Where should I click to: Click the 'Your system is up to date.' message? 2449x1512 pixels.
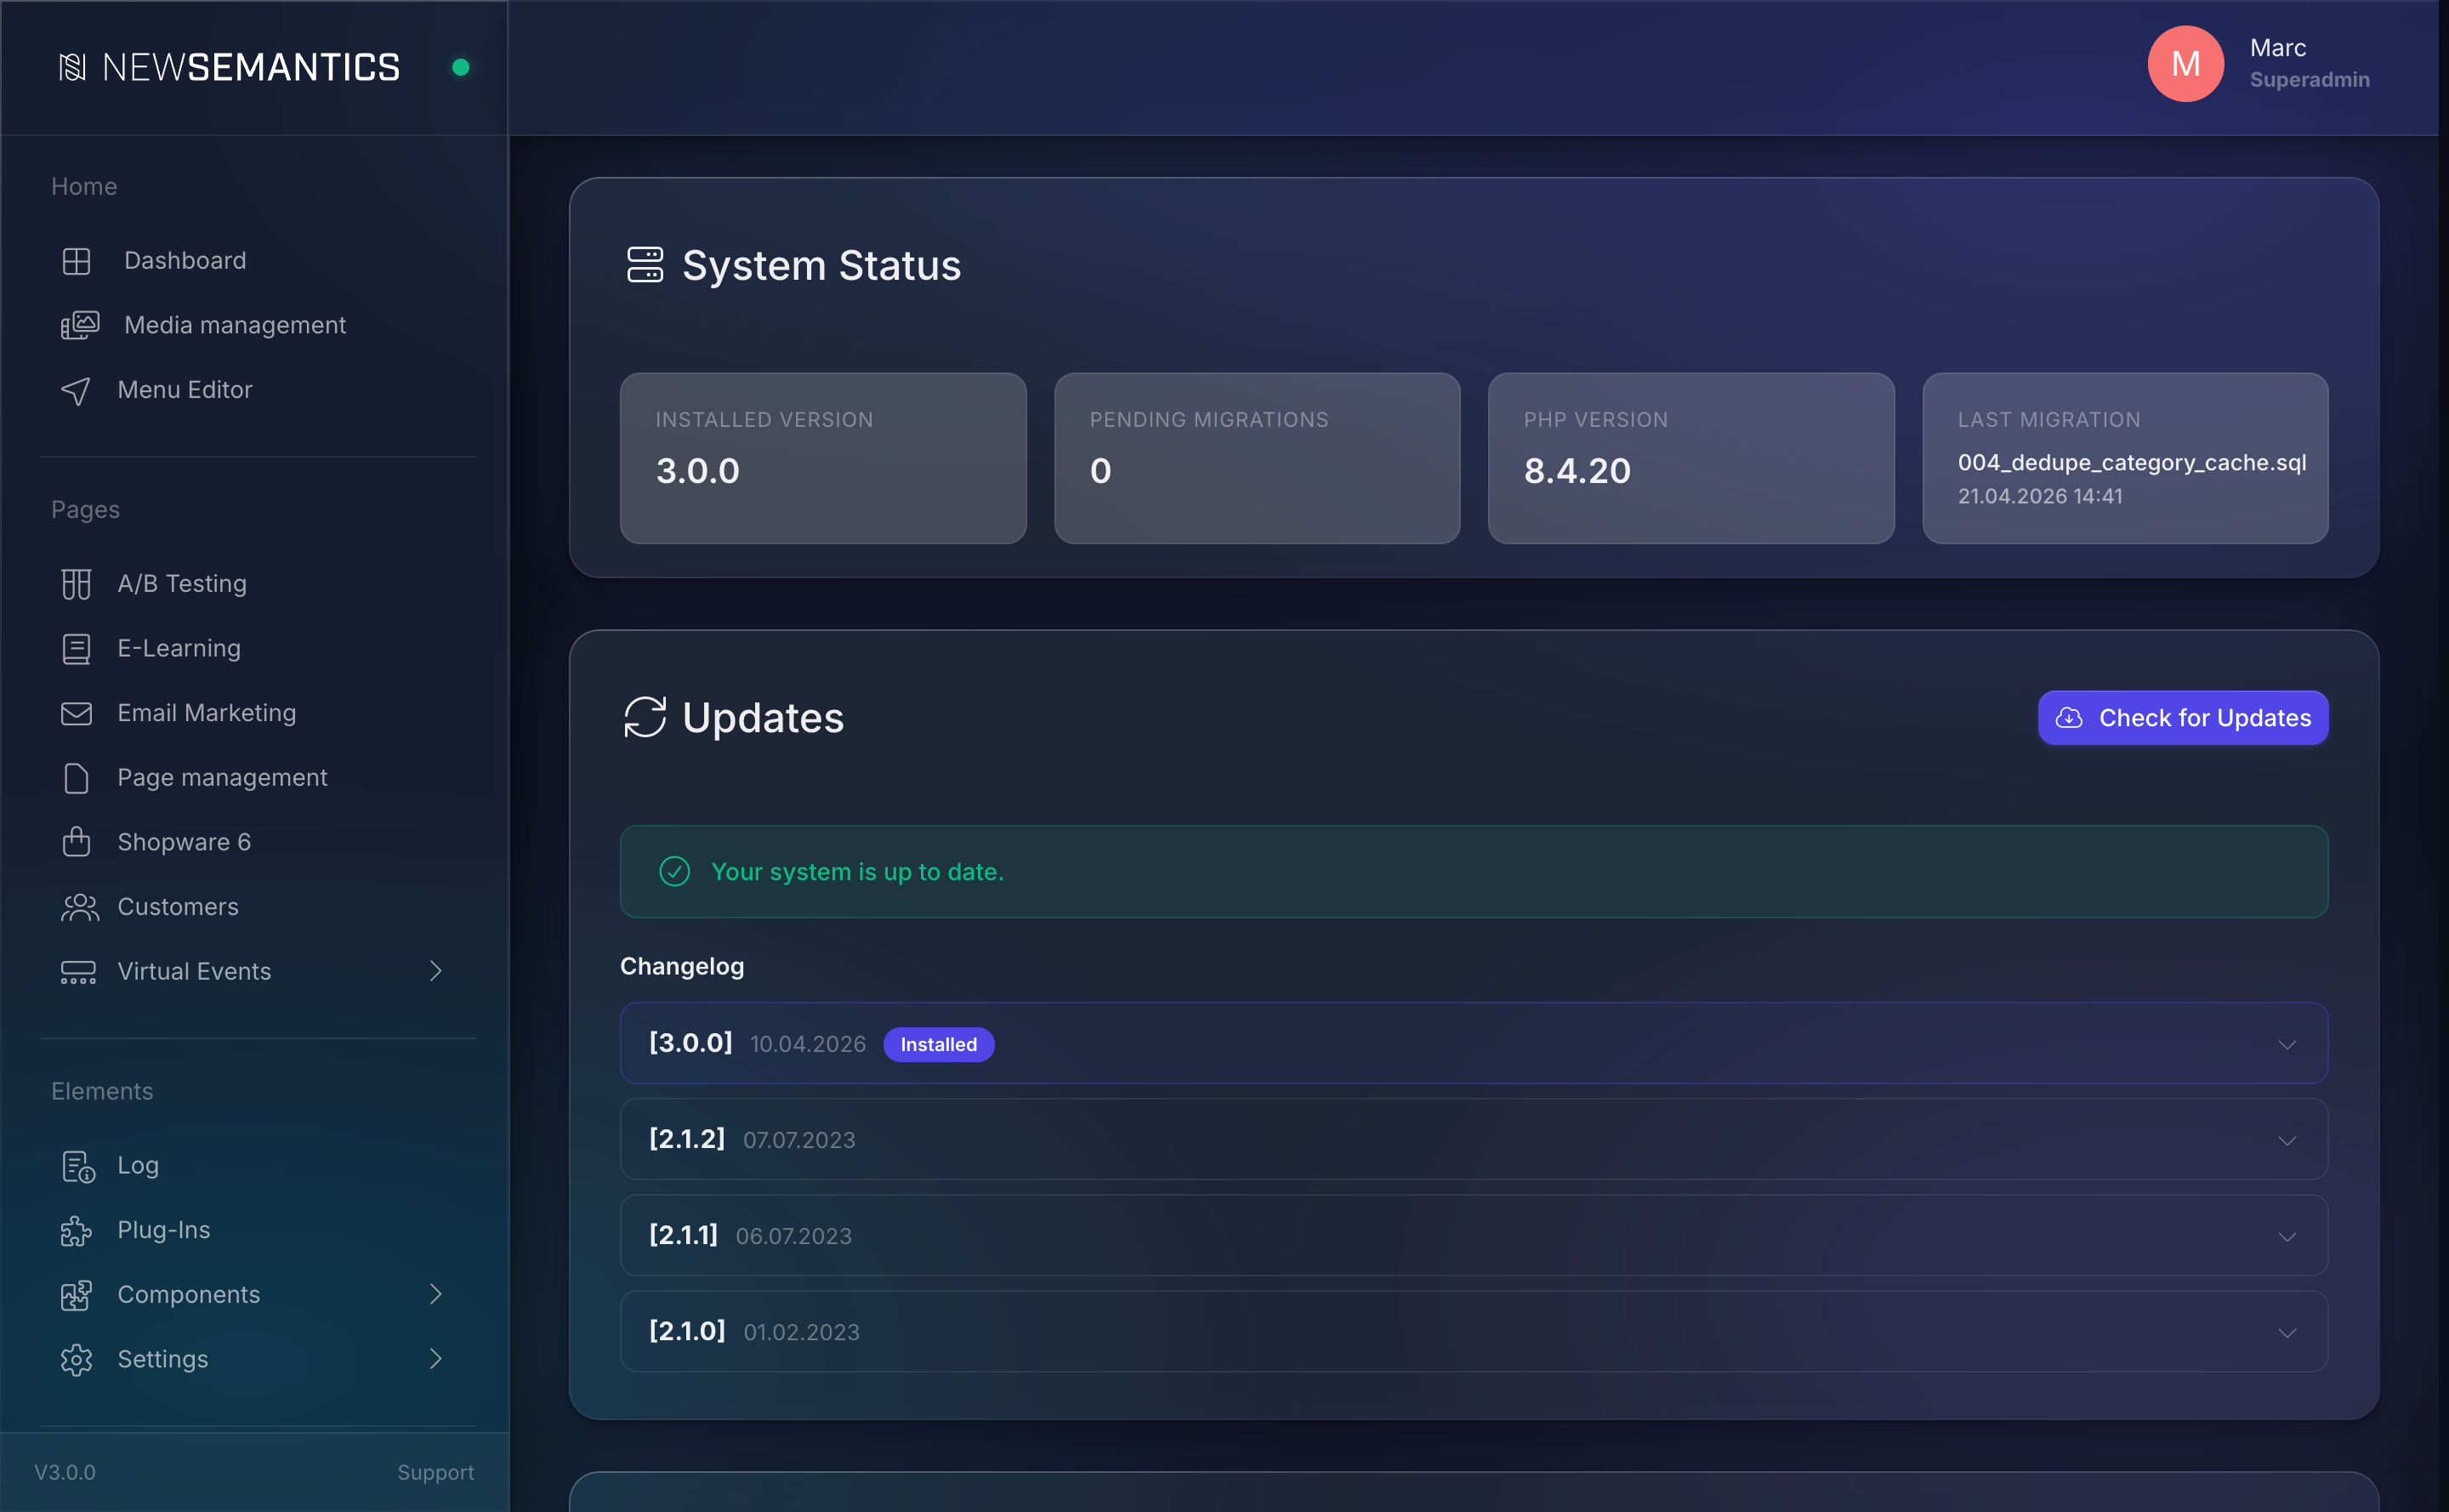(857, 872)
